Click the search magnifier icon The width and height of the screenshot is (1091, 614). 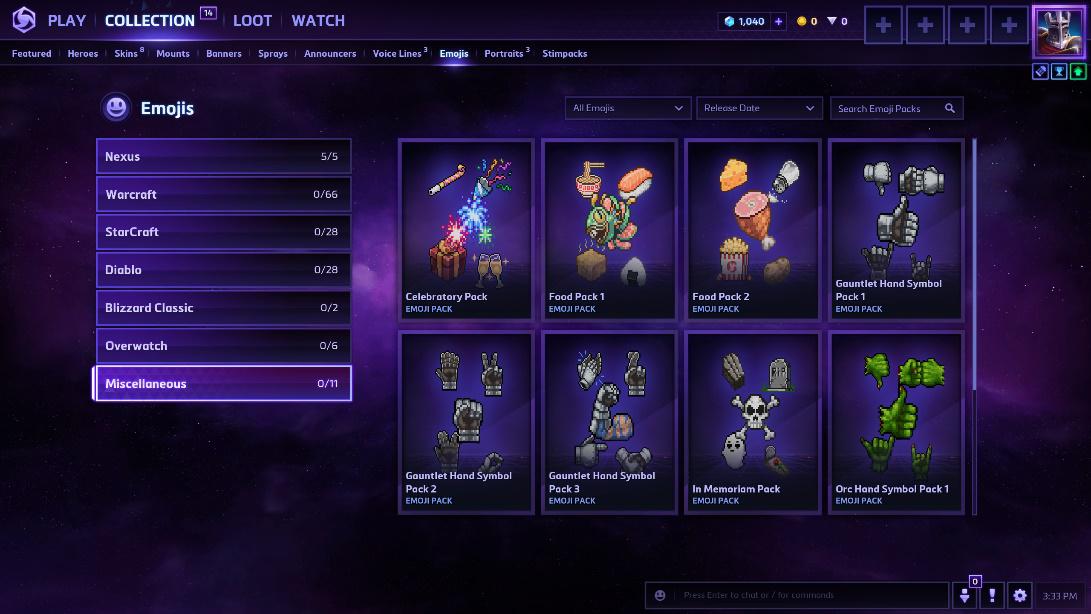[950, 108]
